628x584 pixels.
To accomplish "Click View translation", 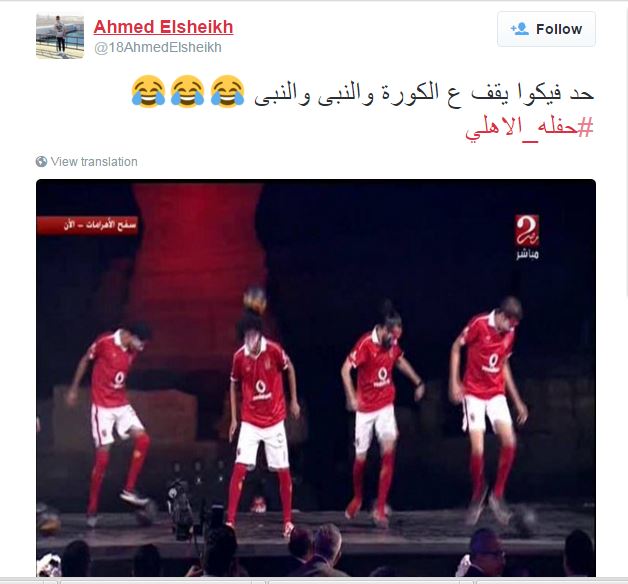I will (x=94, y=161).
